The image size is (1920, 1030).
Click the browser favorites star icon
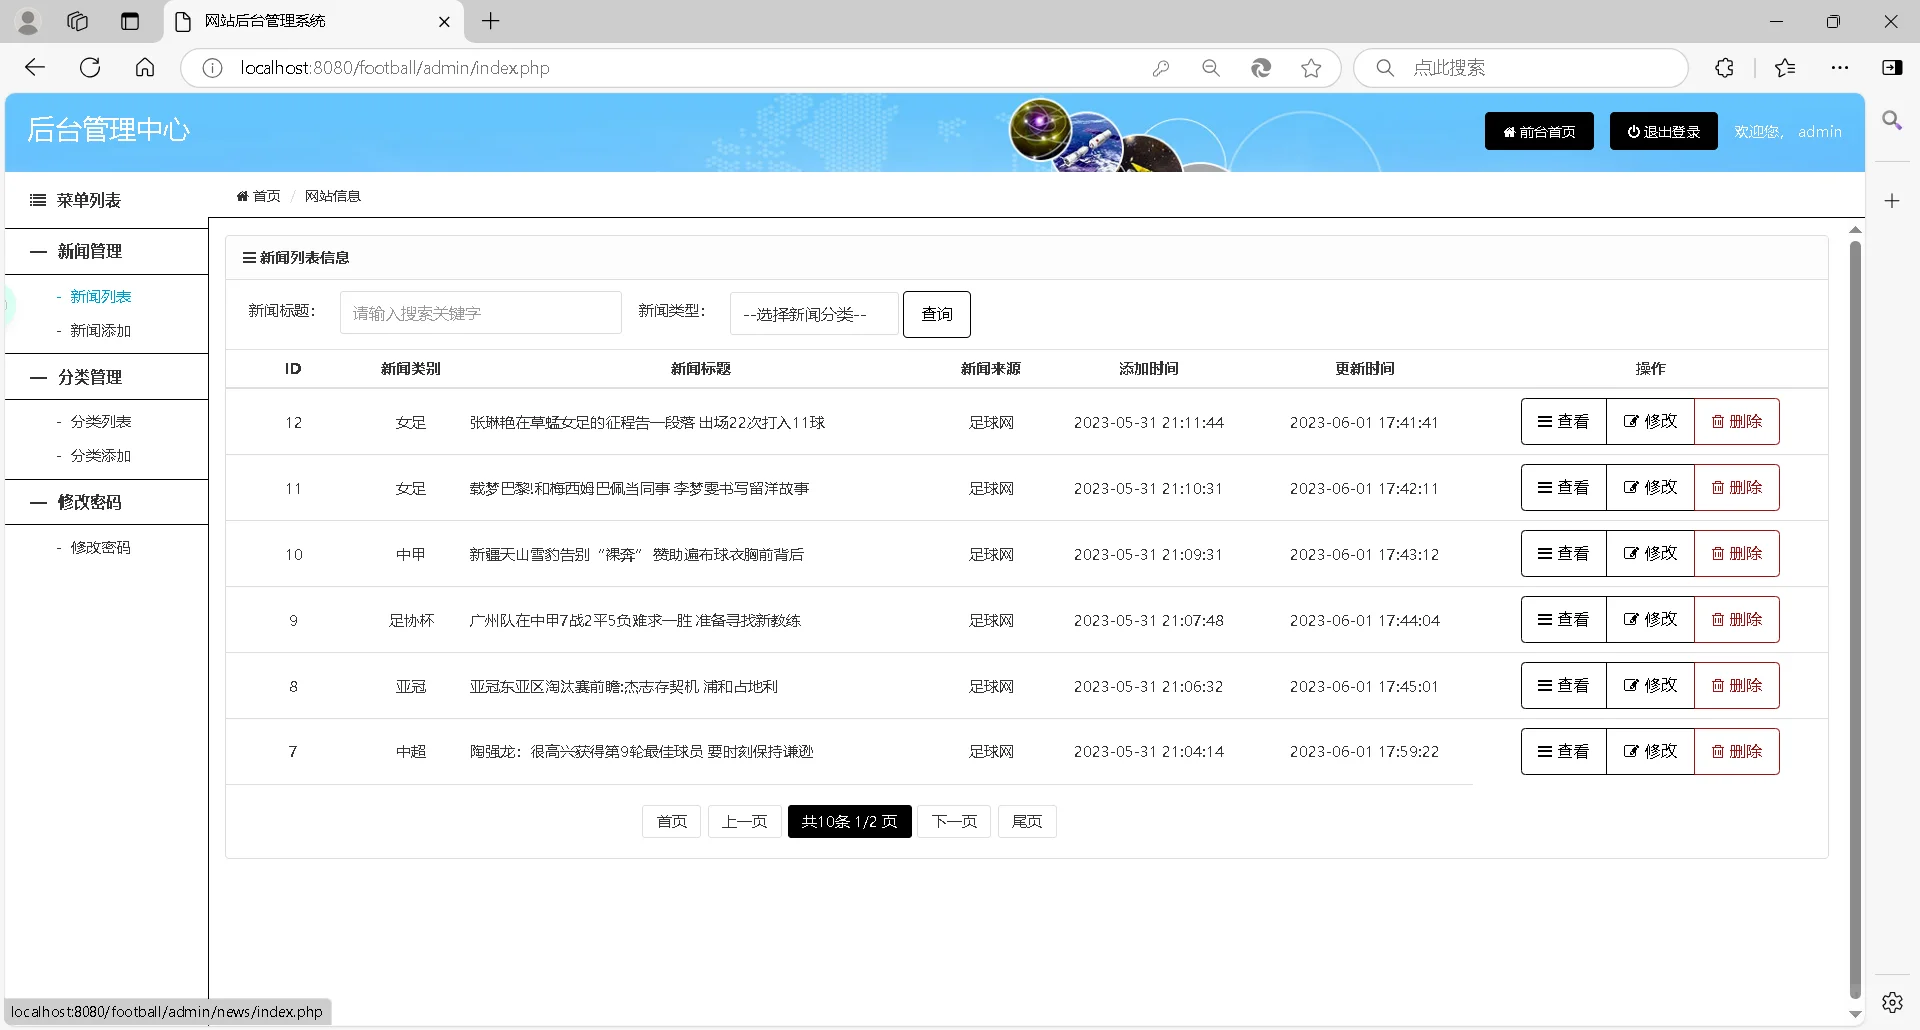click(x=1311, y=68)
